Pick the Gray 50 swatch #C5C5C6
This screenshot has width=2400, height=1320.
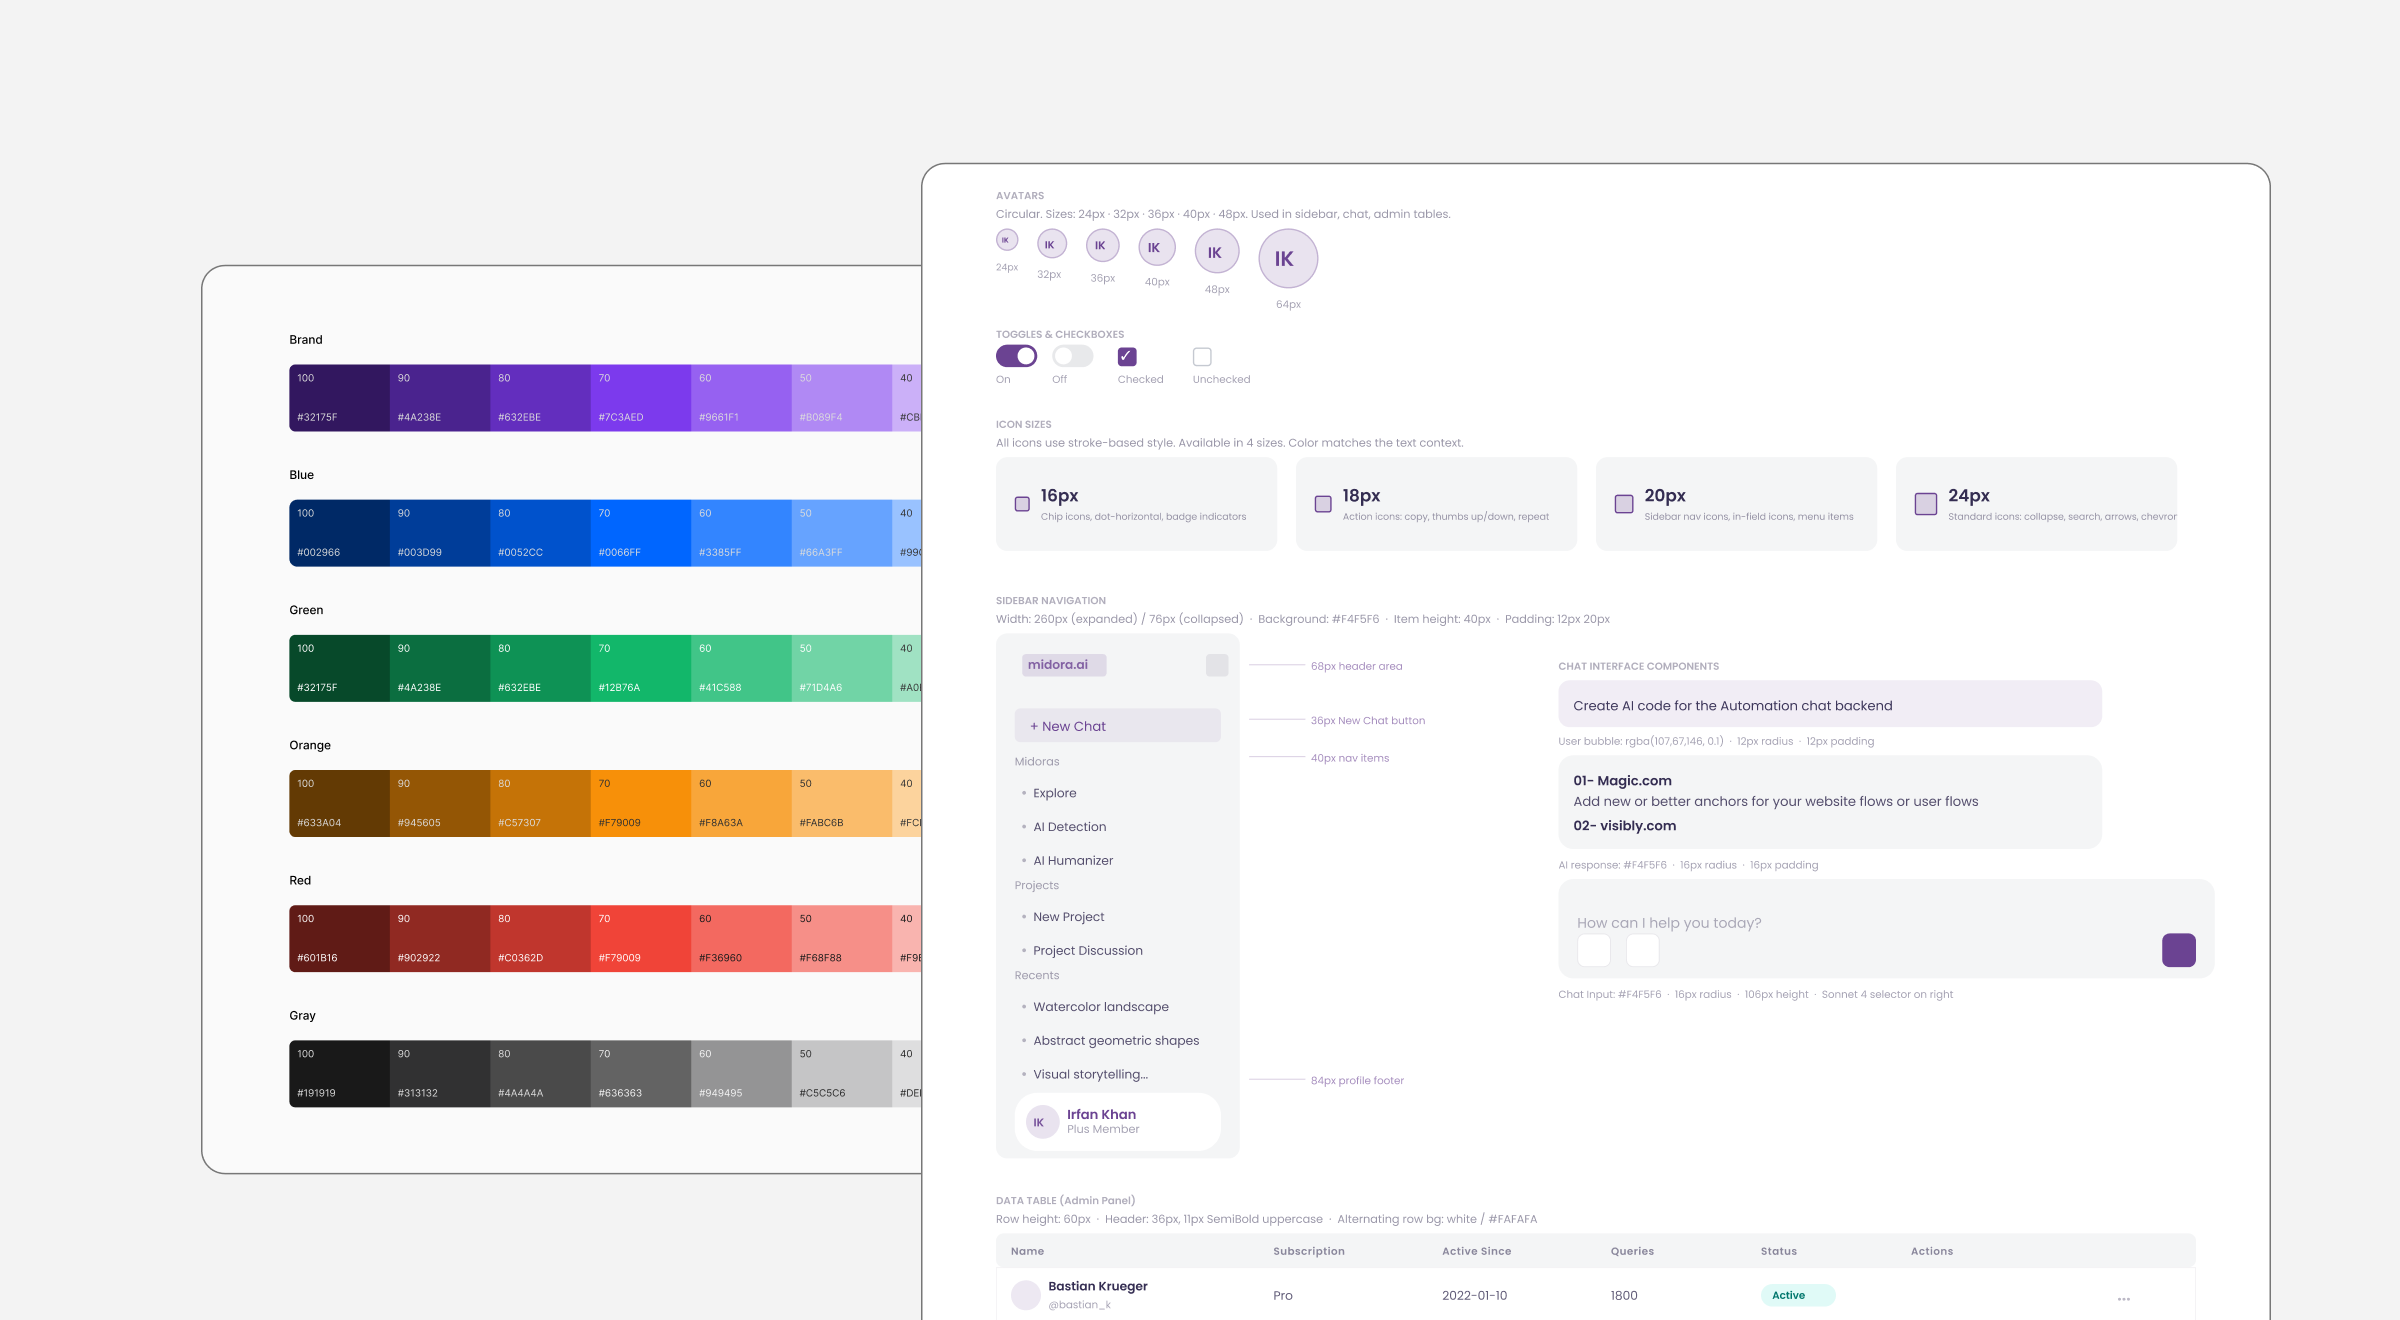click(x=842, y=1074)
